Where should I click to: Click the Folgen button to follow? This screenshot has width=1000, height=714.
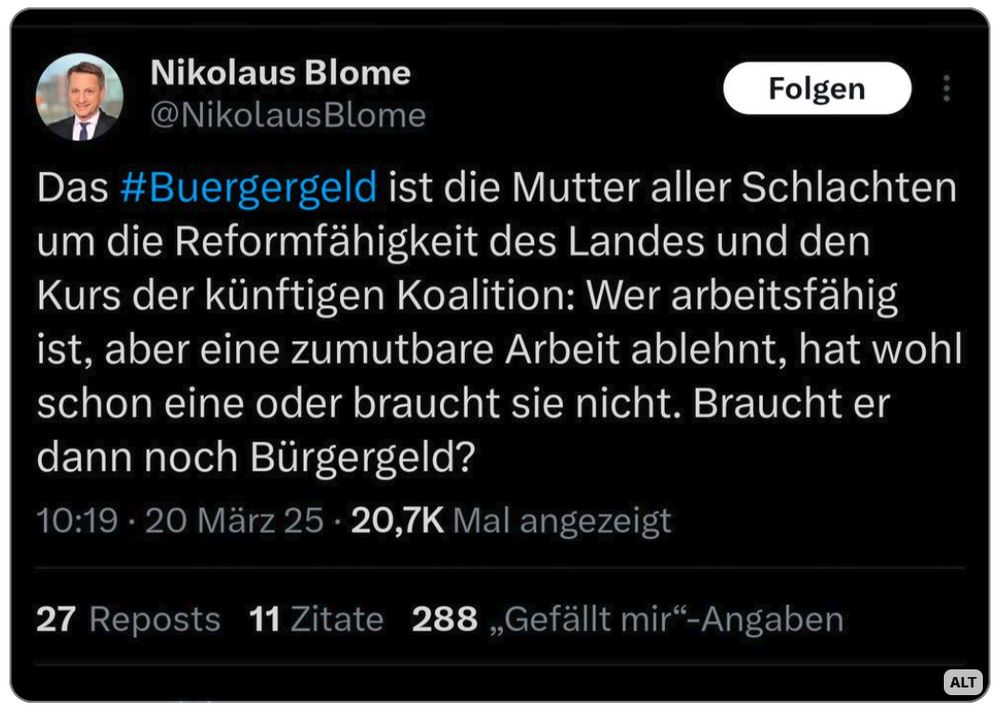(815, 88)
